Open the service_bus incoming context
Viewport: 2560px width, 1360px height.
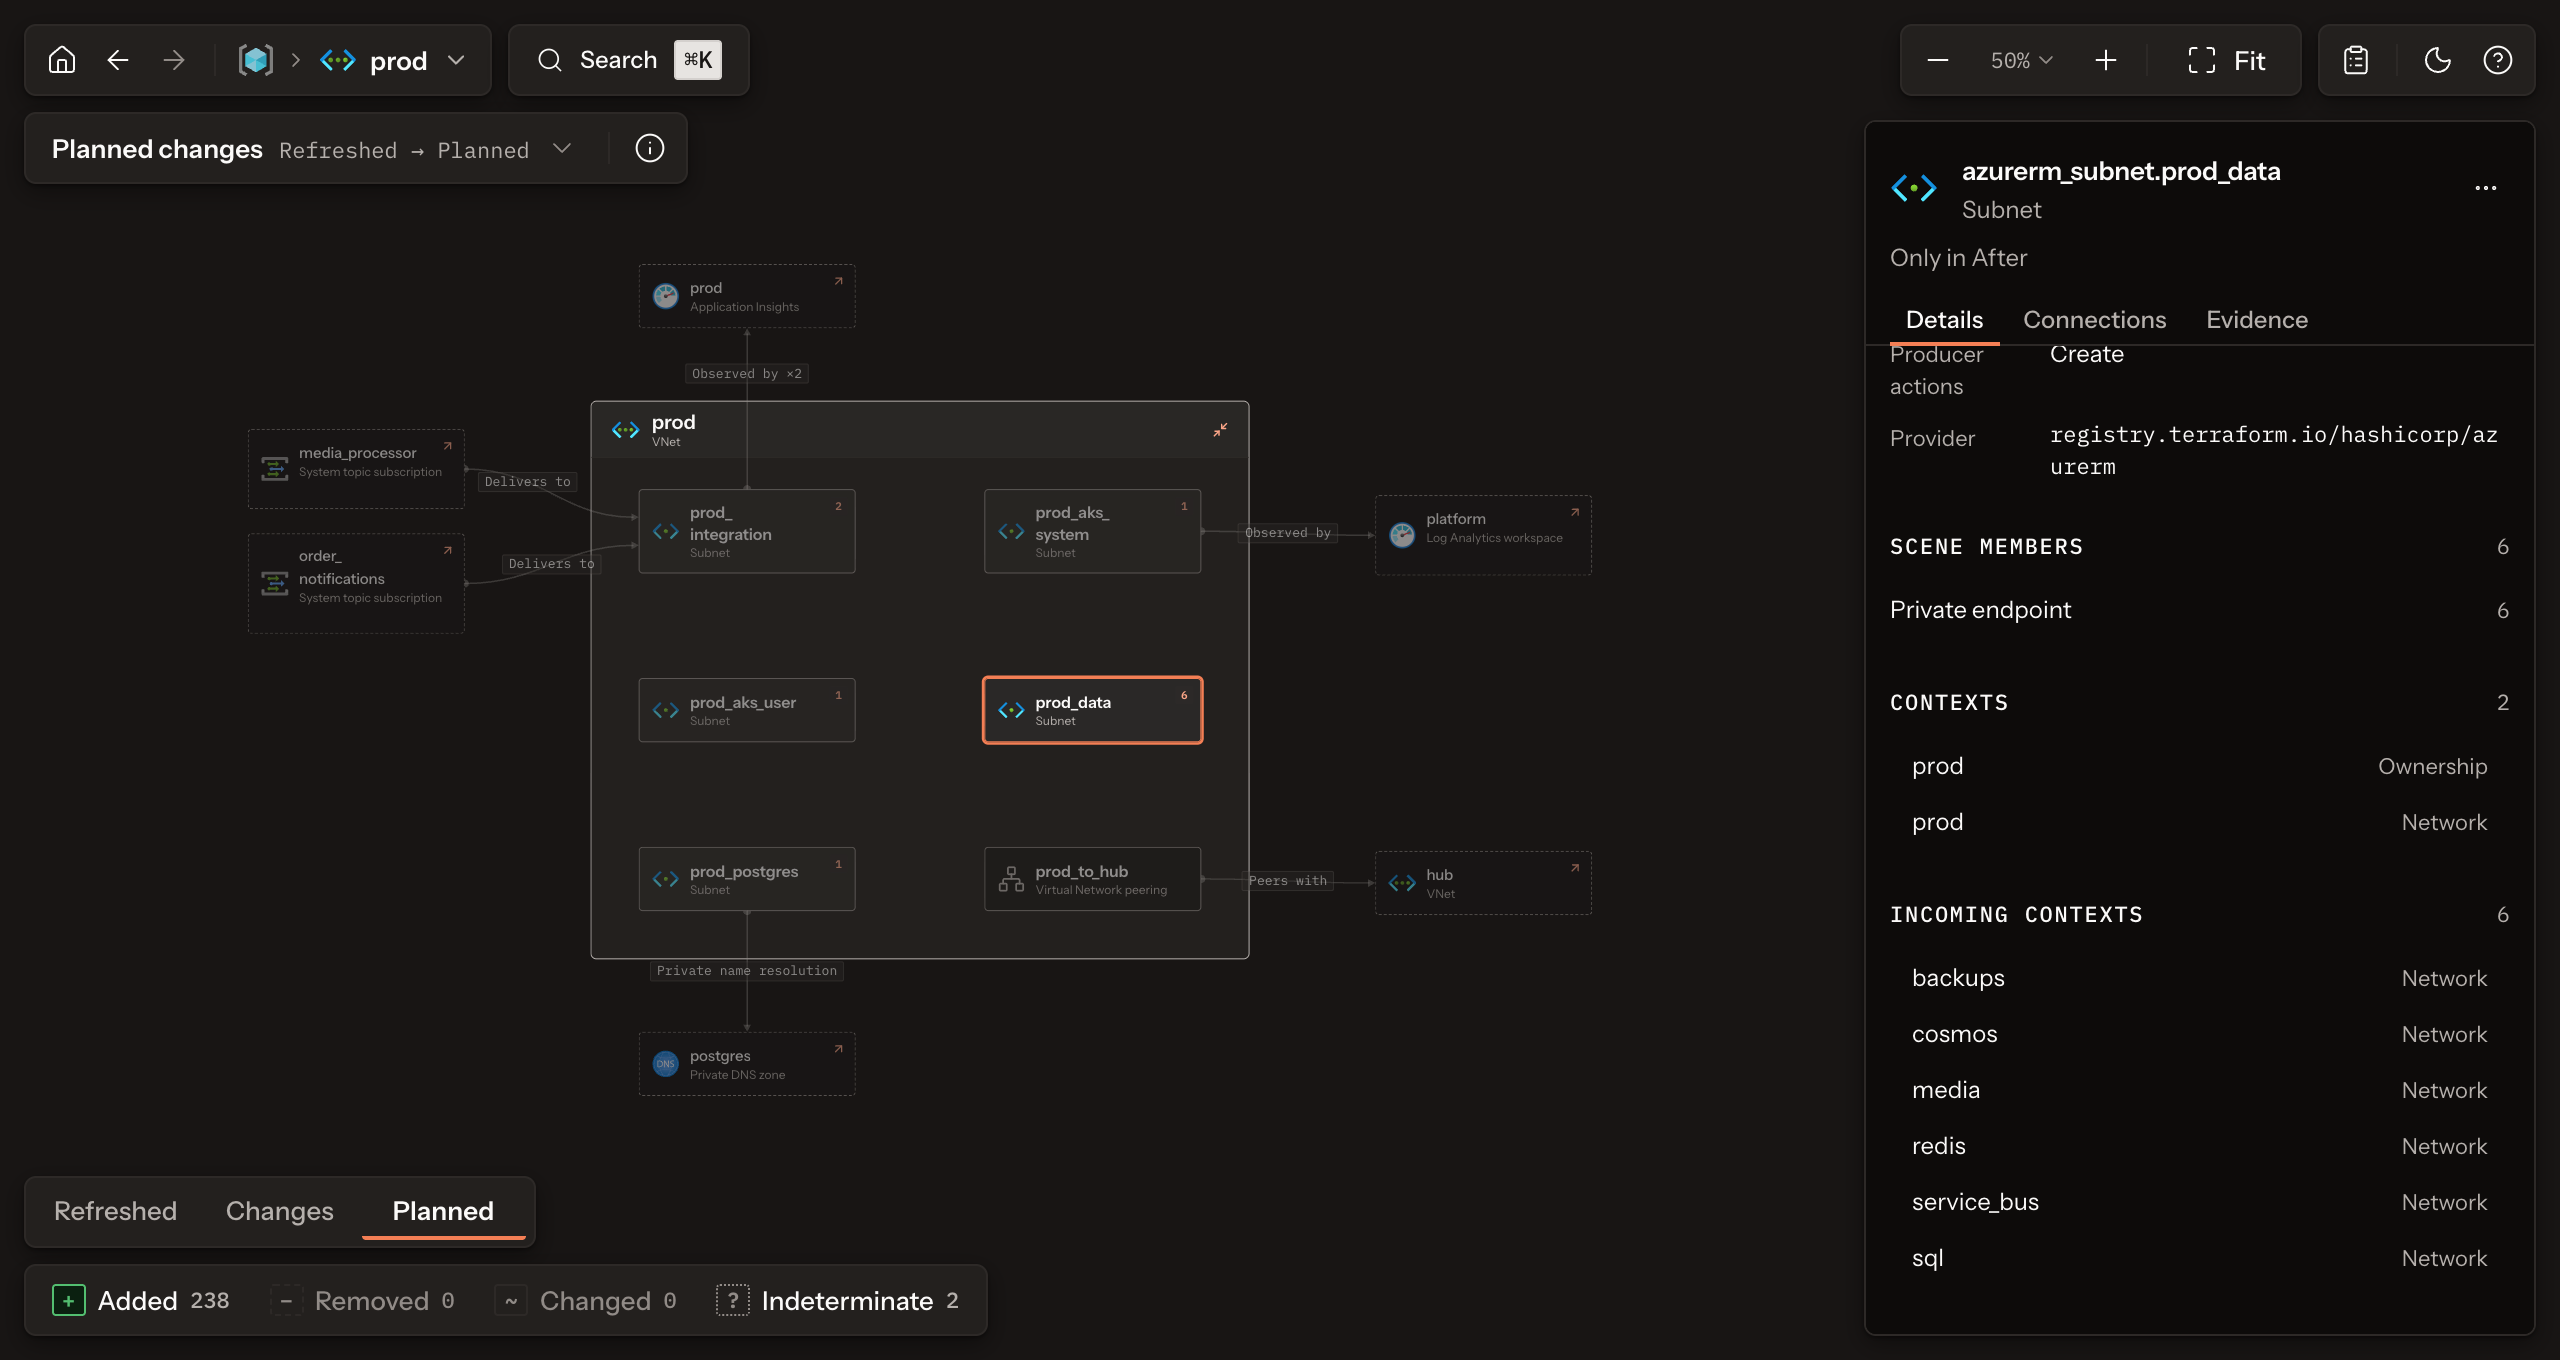pos(2198,1202)
